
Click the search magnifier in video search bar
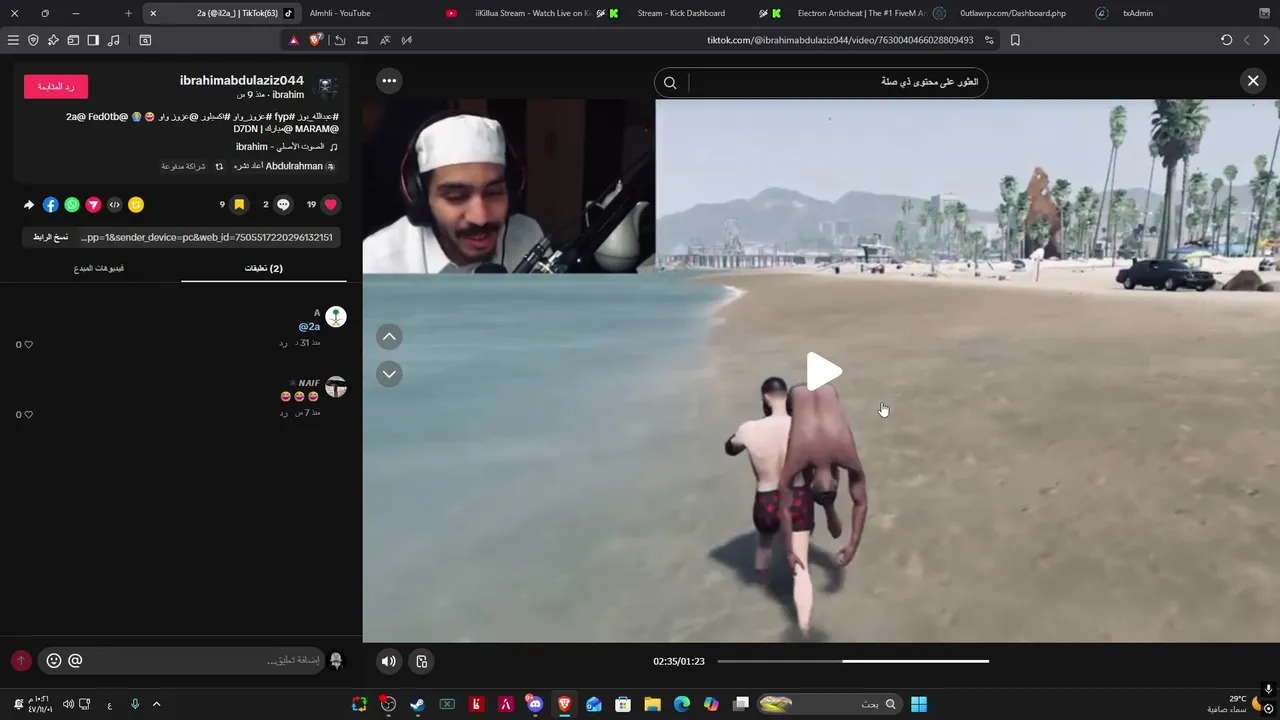670,82
